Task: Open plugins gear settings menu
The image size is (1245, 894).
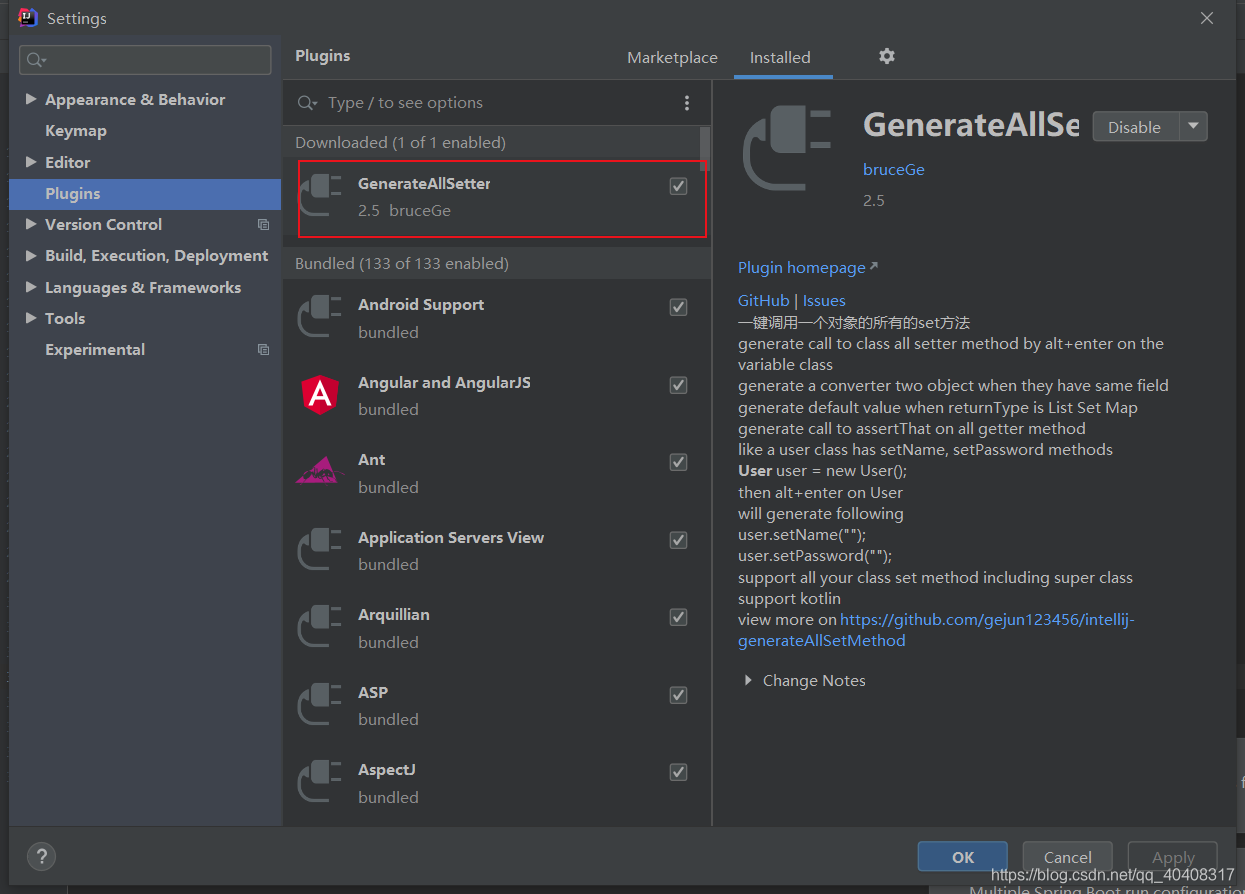Action: [x=886, y=56]
